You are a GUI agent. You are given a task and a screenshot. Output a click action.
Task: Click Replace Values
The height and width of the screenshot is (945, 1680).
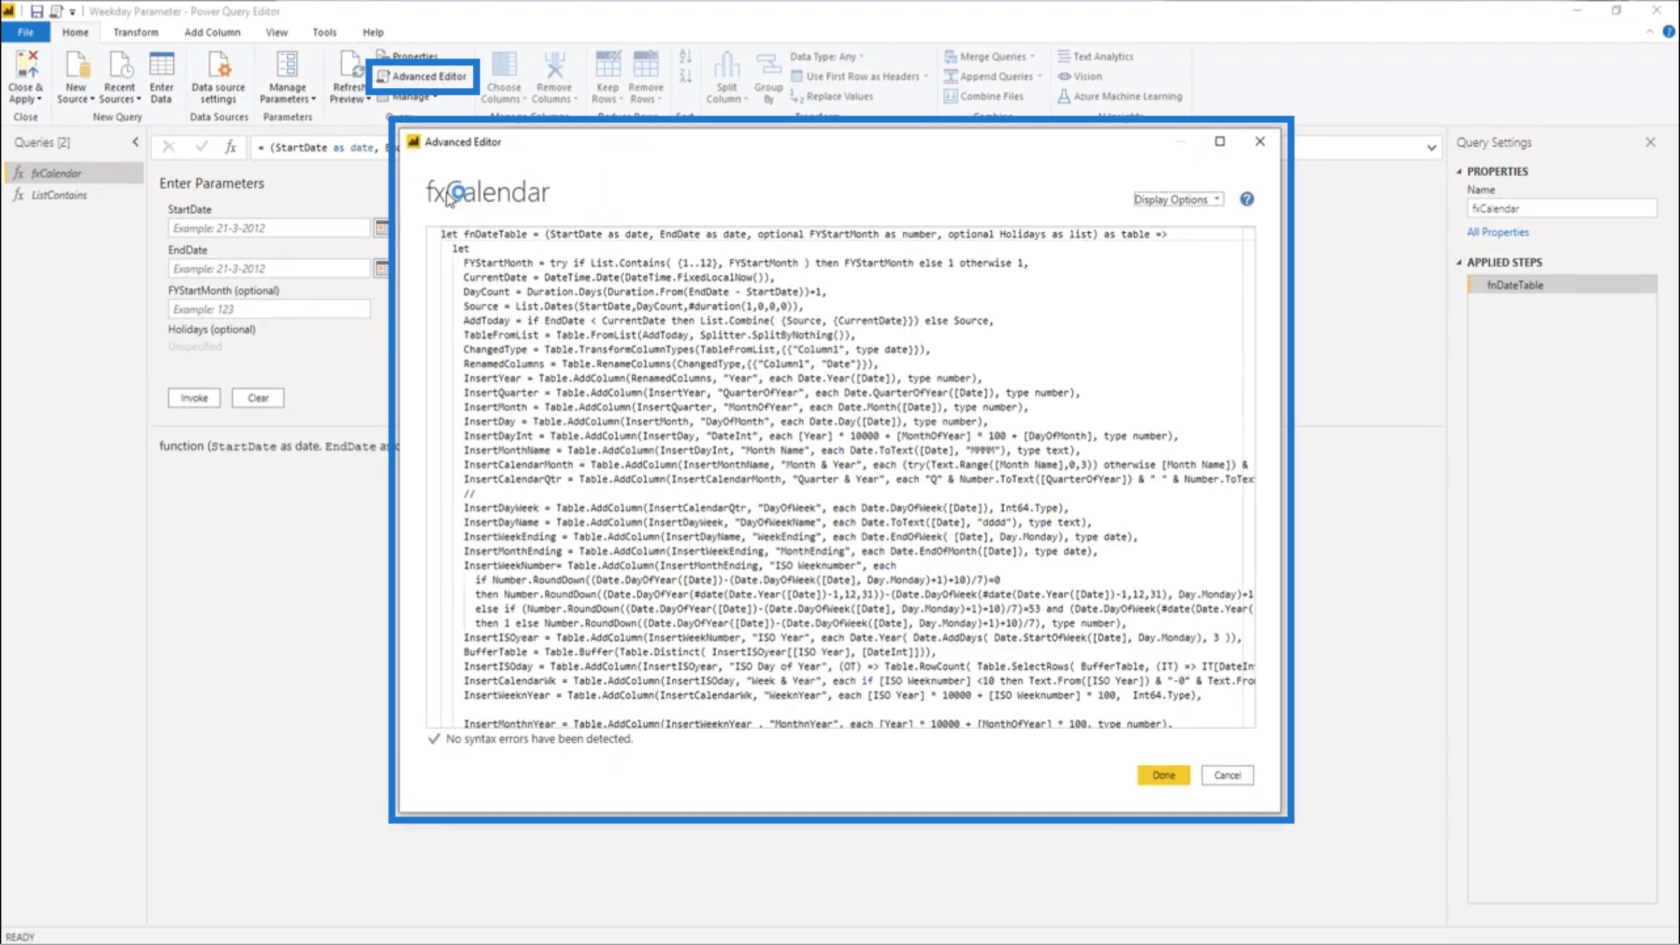(x=832, y=97)
